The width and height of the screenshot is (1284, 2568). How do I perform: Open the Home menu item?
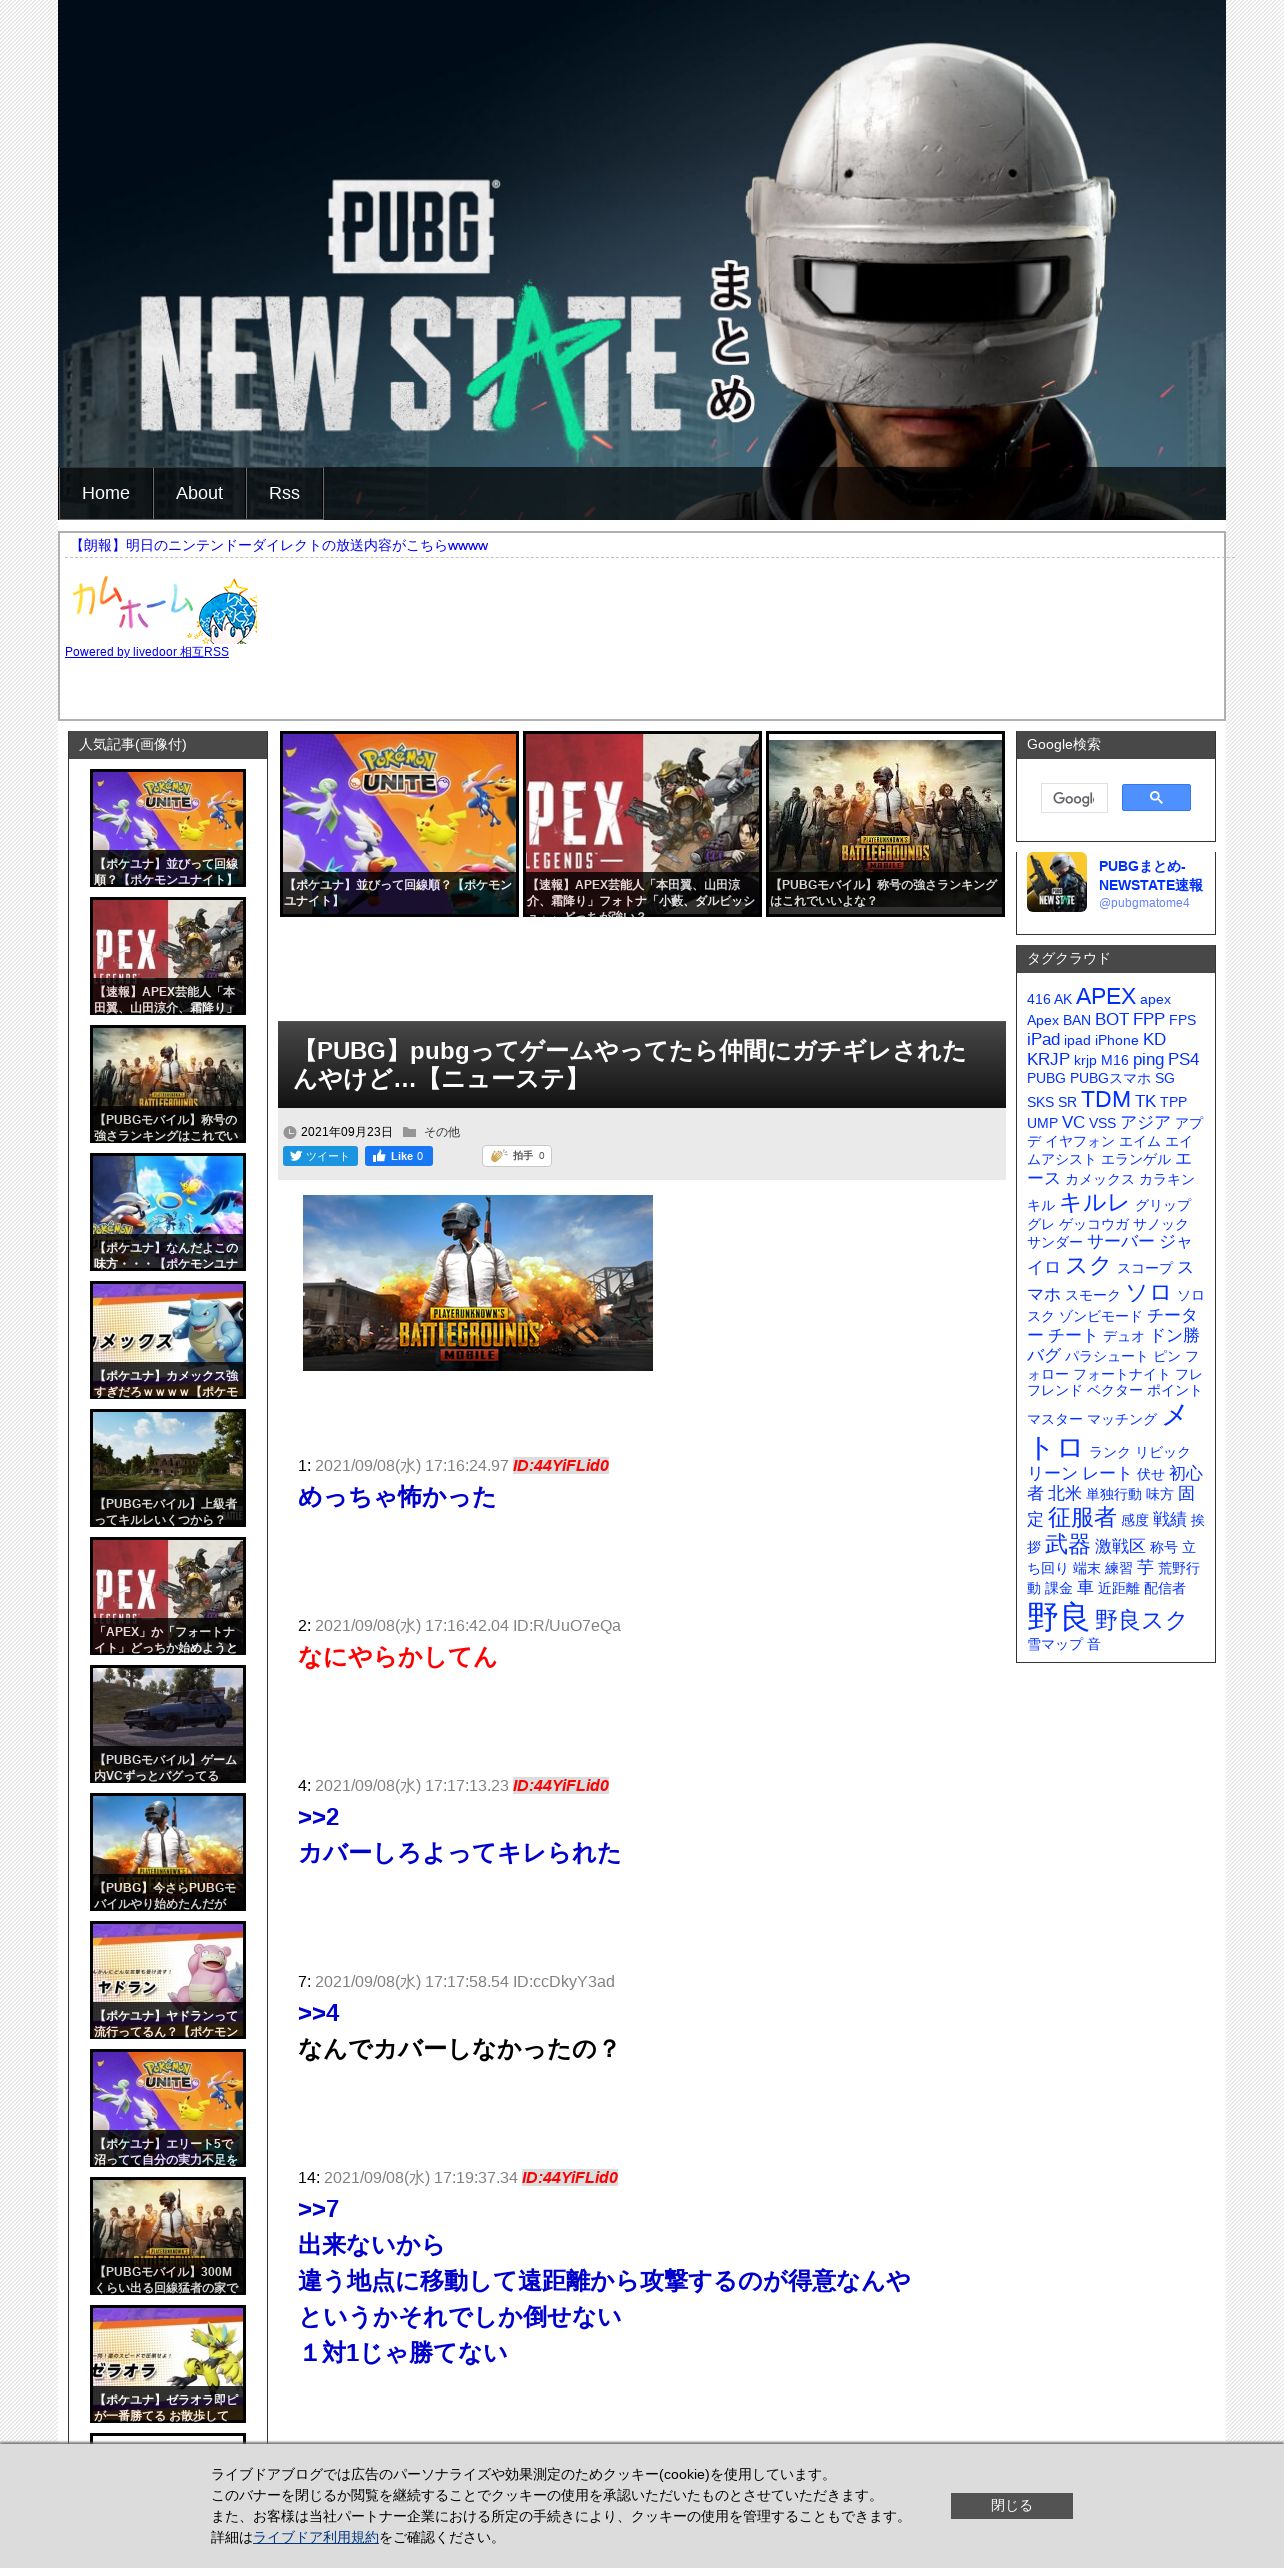coord(106,493)
